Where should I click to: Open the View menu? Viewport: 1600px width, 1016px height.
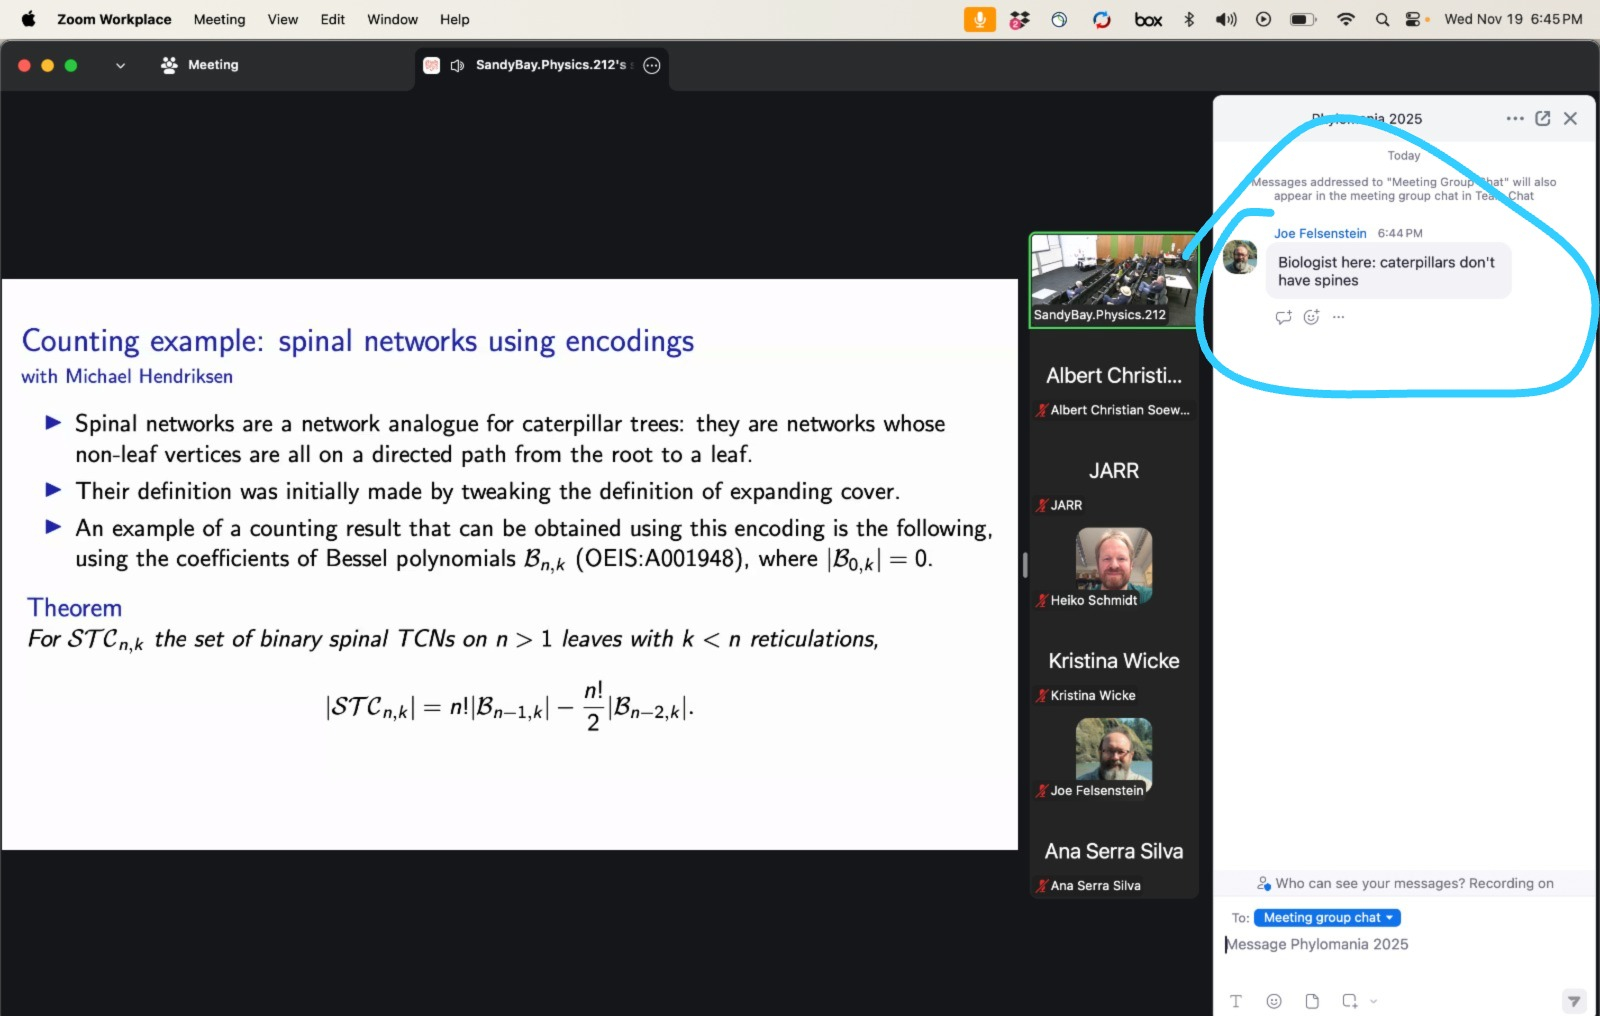pyautogui.click(x=282, y=19)
